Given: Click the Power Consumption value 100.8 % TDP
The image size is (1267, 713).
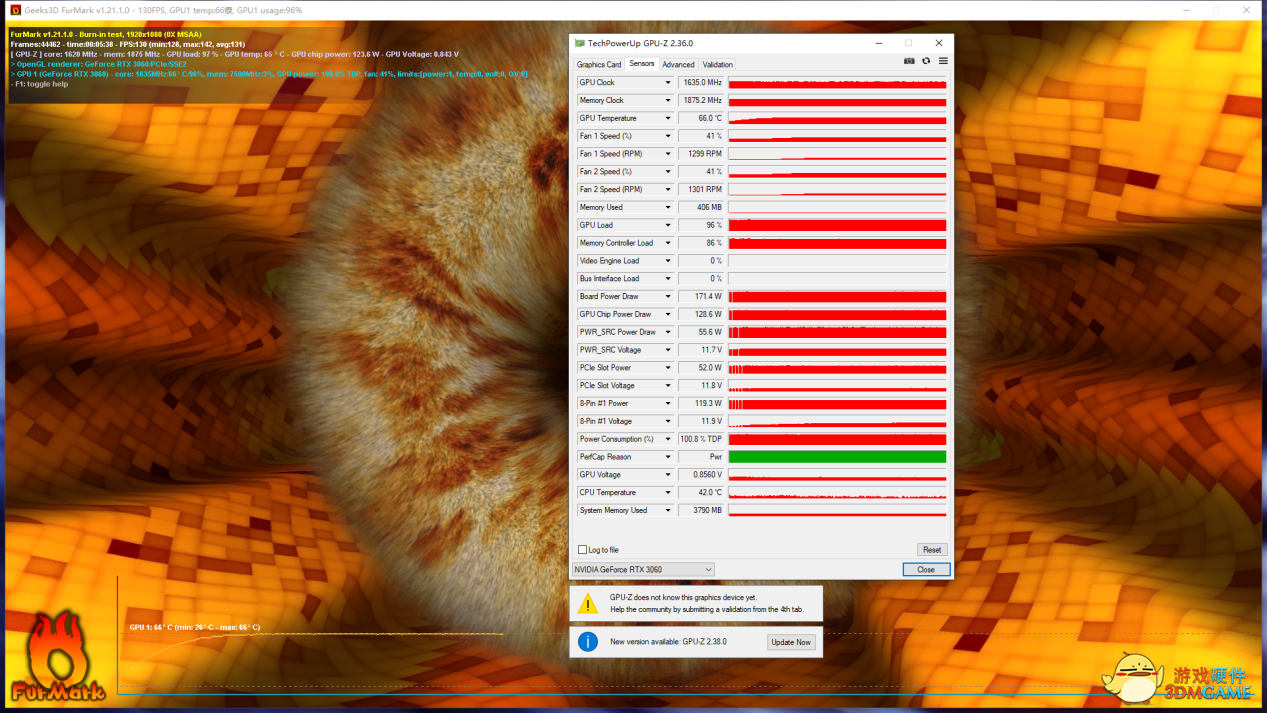Looking at the screenshot, I should (701, 439).
